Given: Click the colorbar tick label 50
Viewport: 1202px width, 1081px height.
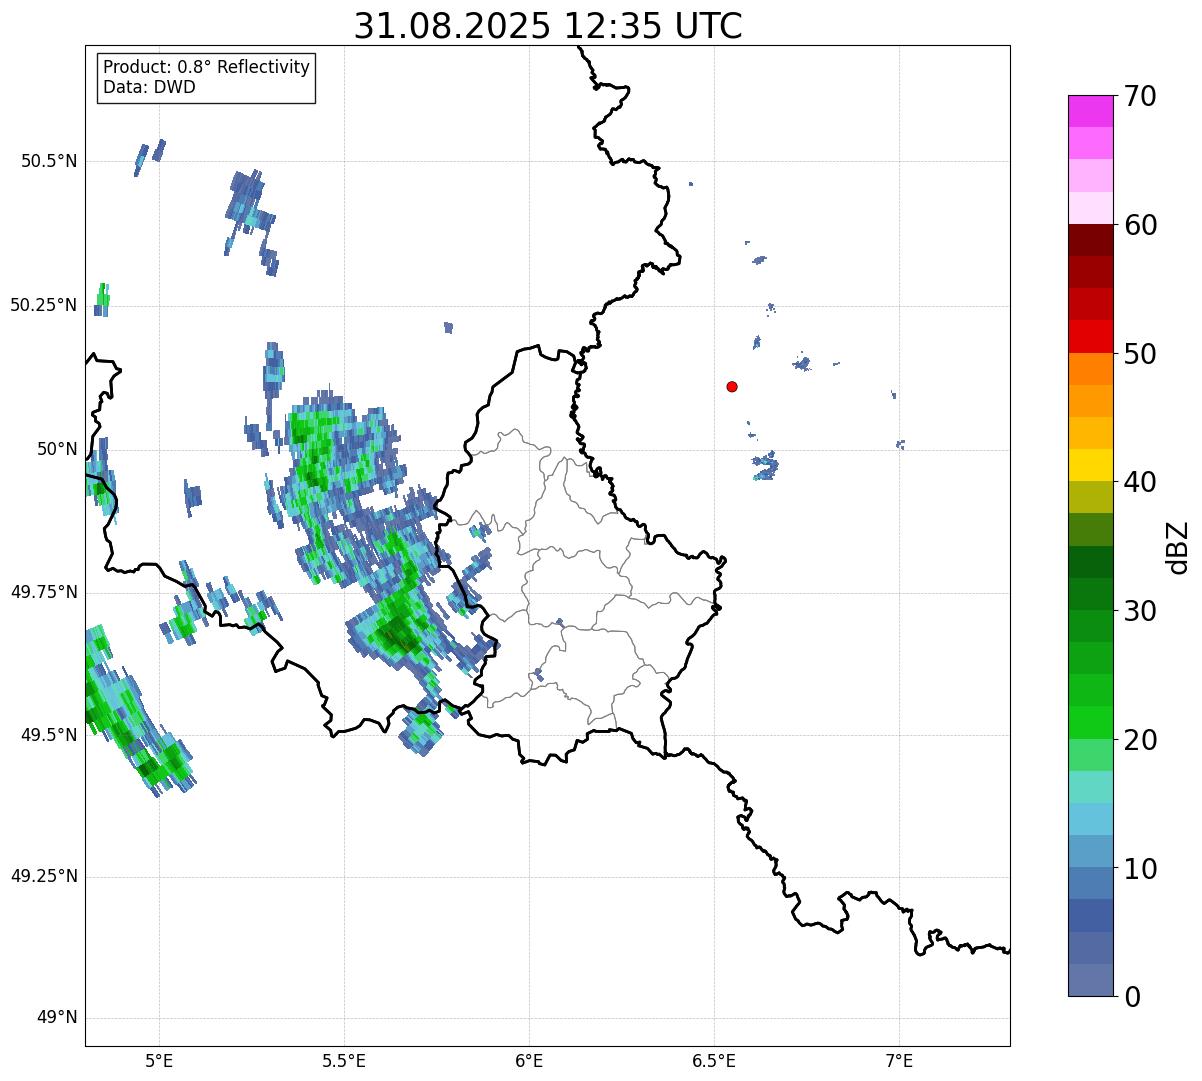Looking at the screenshot, I should [1141, 354].
